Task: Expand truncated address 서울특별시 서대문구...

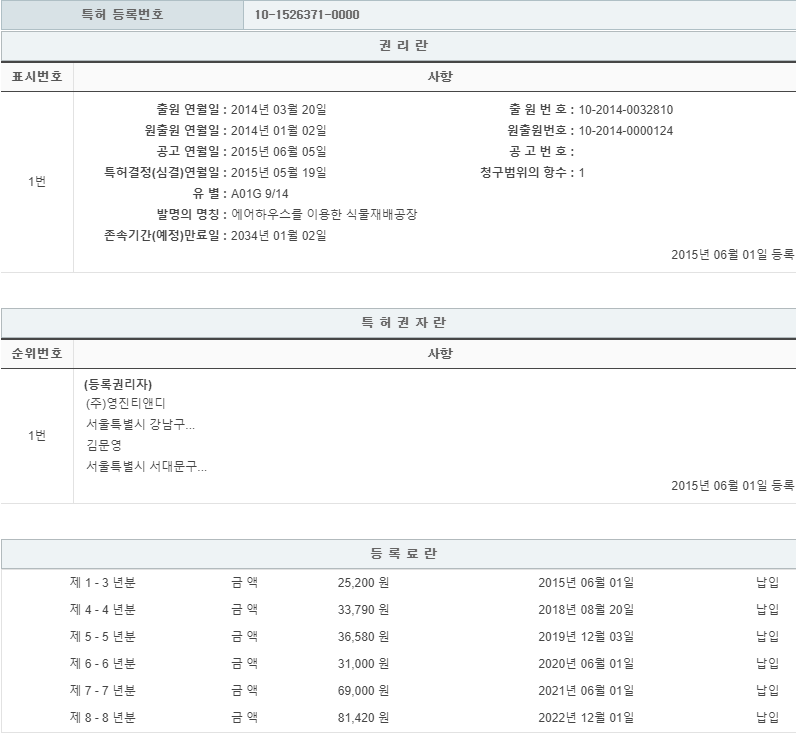Action: point(146,467)
